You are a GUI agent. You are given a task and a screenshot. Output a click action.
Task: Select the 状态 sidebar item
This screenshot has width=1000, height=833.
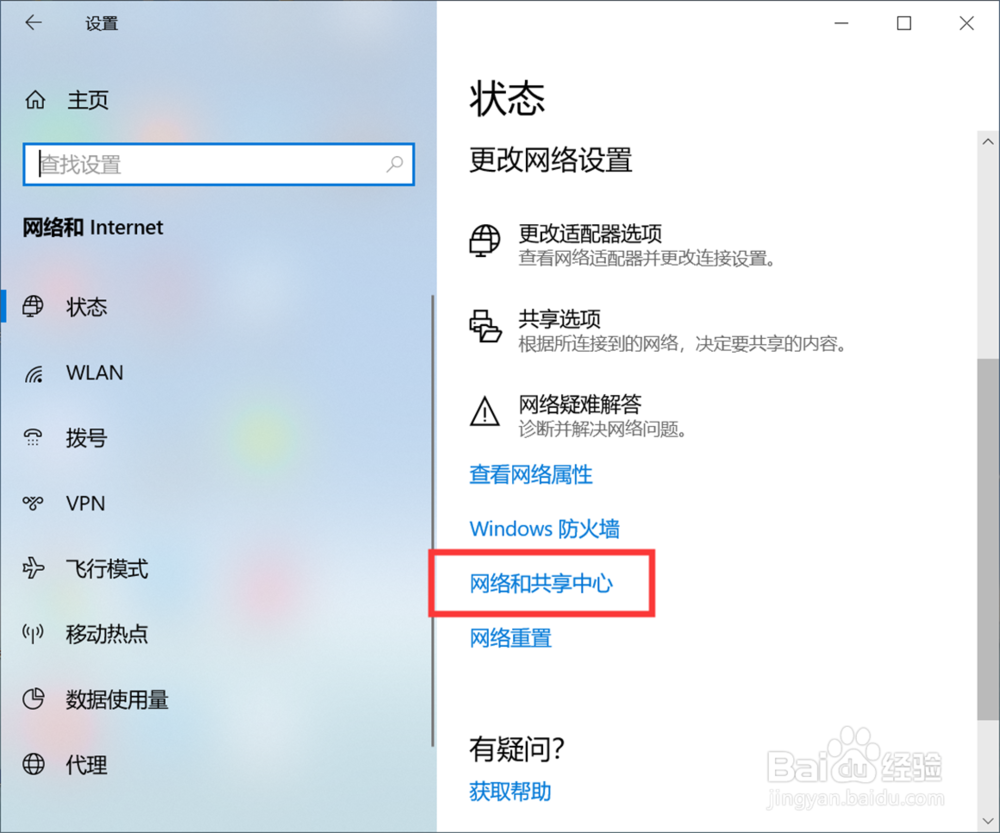pos(87,307)
